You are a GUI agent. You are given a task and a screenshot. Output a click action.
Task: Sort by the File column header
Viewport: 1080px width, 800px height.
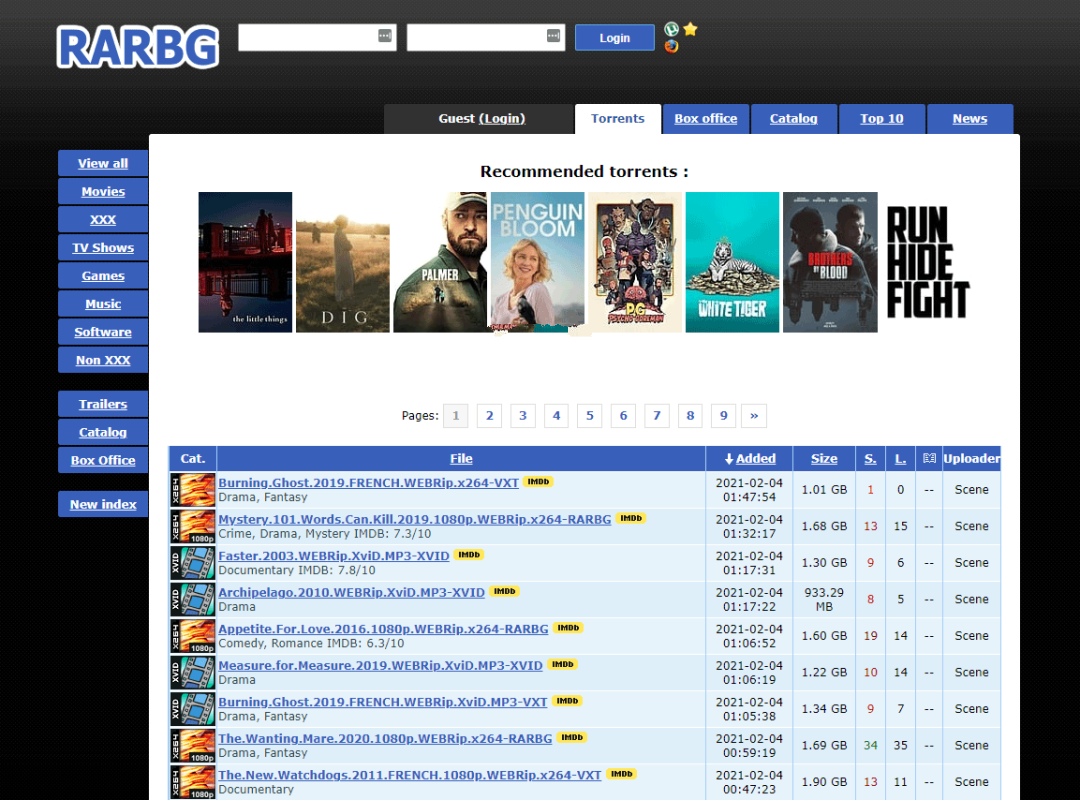point(461,458)
